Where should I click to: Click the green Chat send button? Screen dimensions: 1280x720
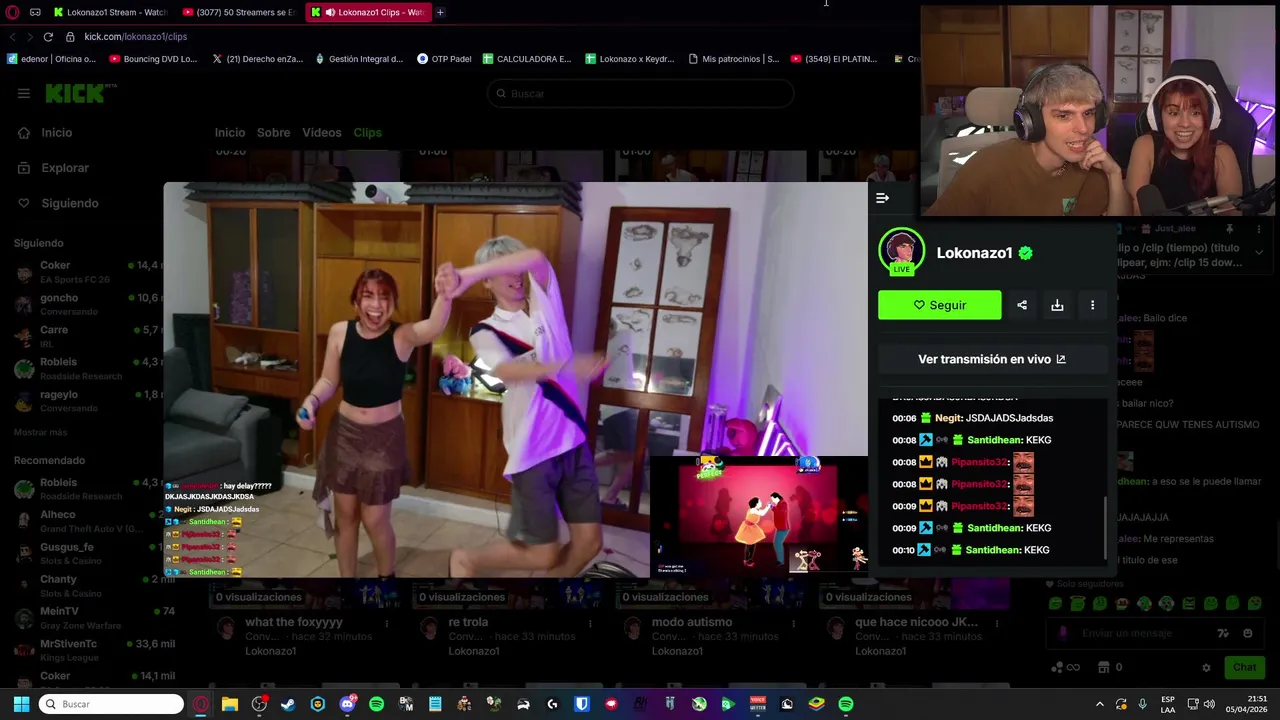pos(1244,667)
